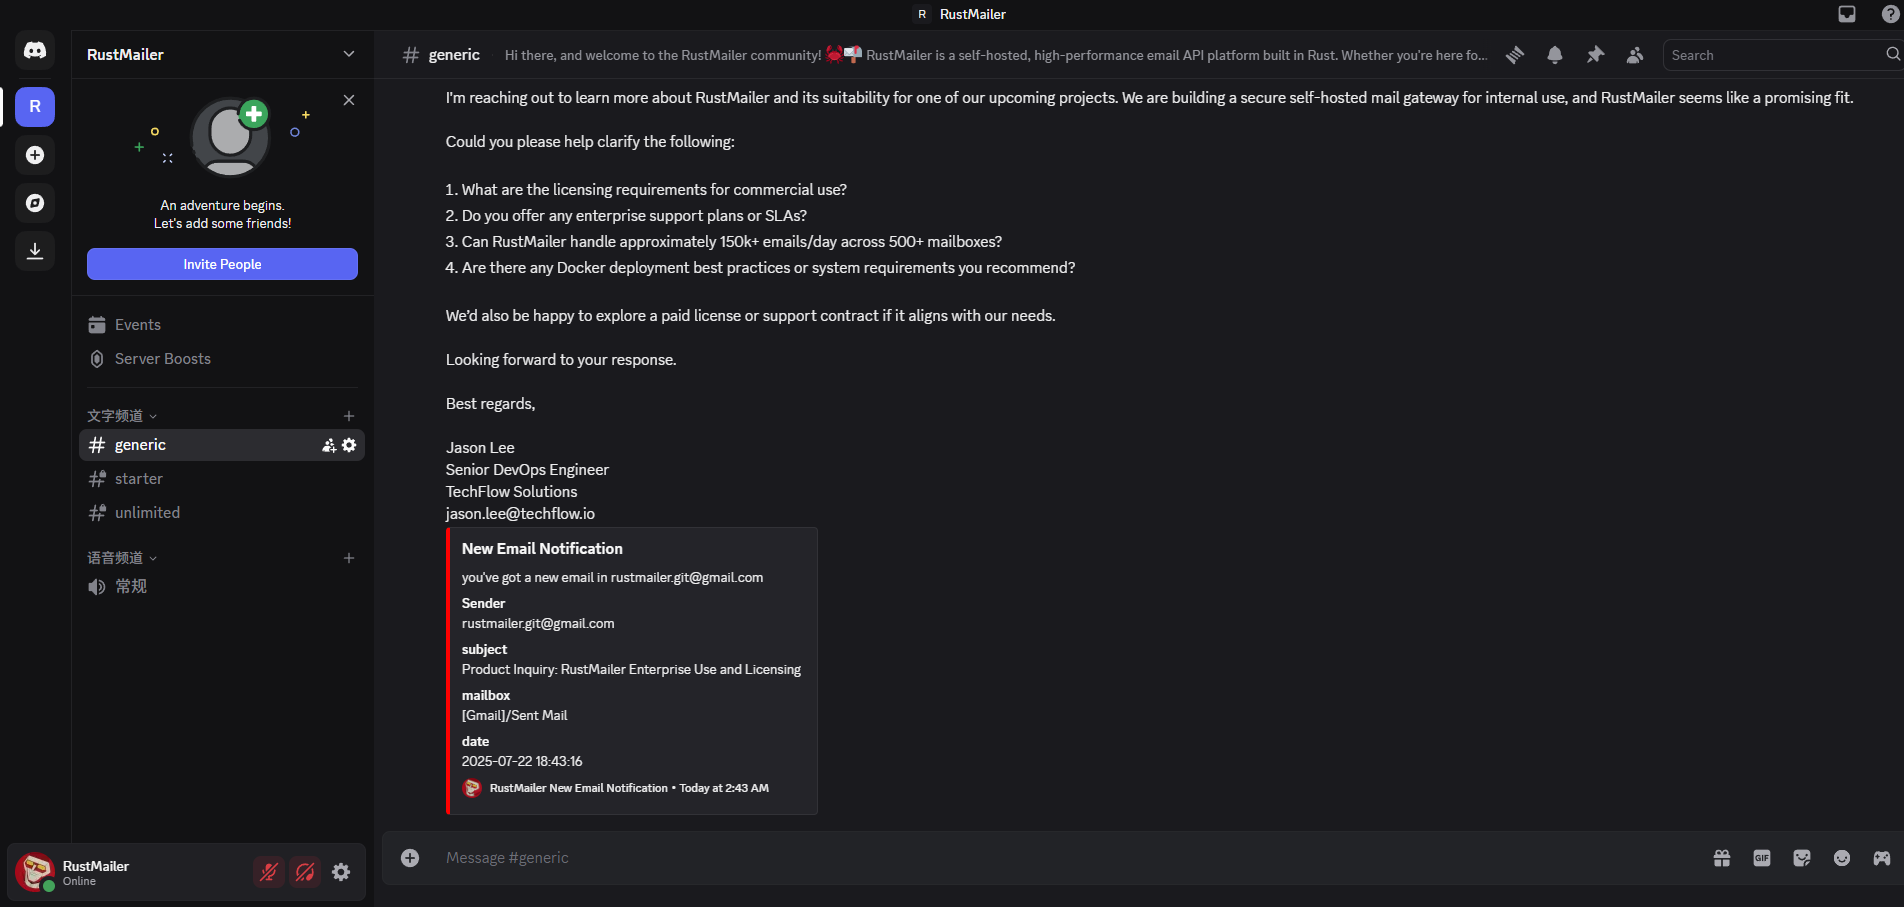1904x907 pixels.
Task: Show pinned messages with pin icon
Action: click(1595, 55)
